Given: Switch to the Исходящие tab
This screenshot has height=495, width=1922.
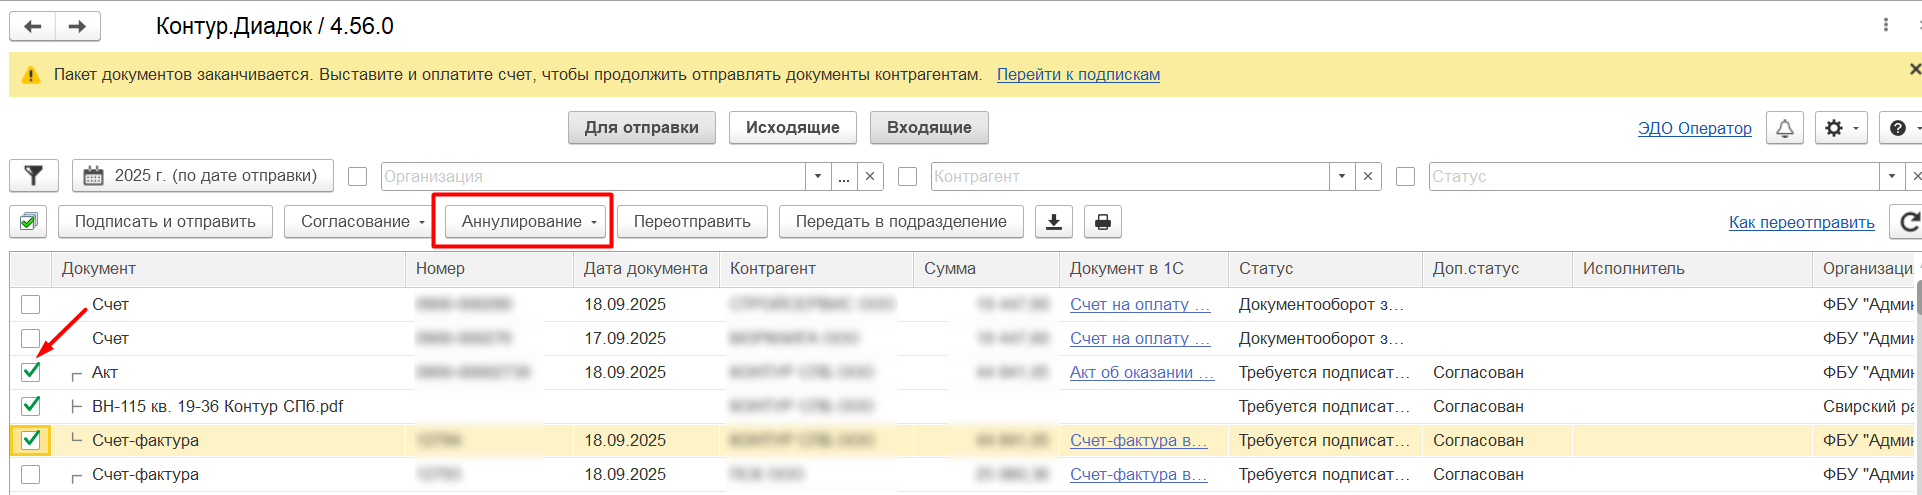Looking at the screenshot, I should [x=792, y=128].
